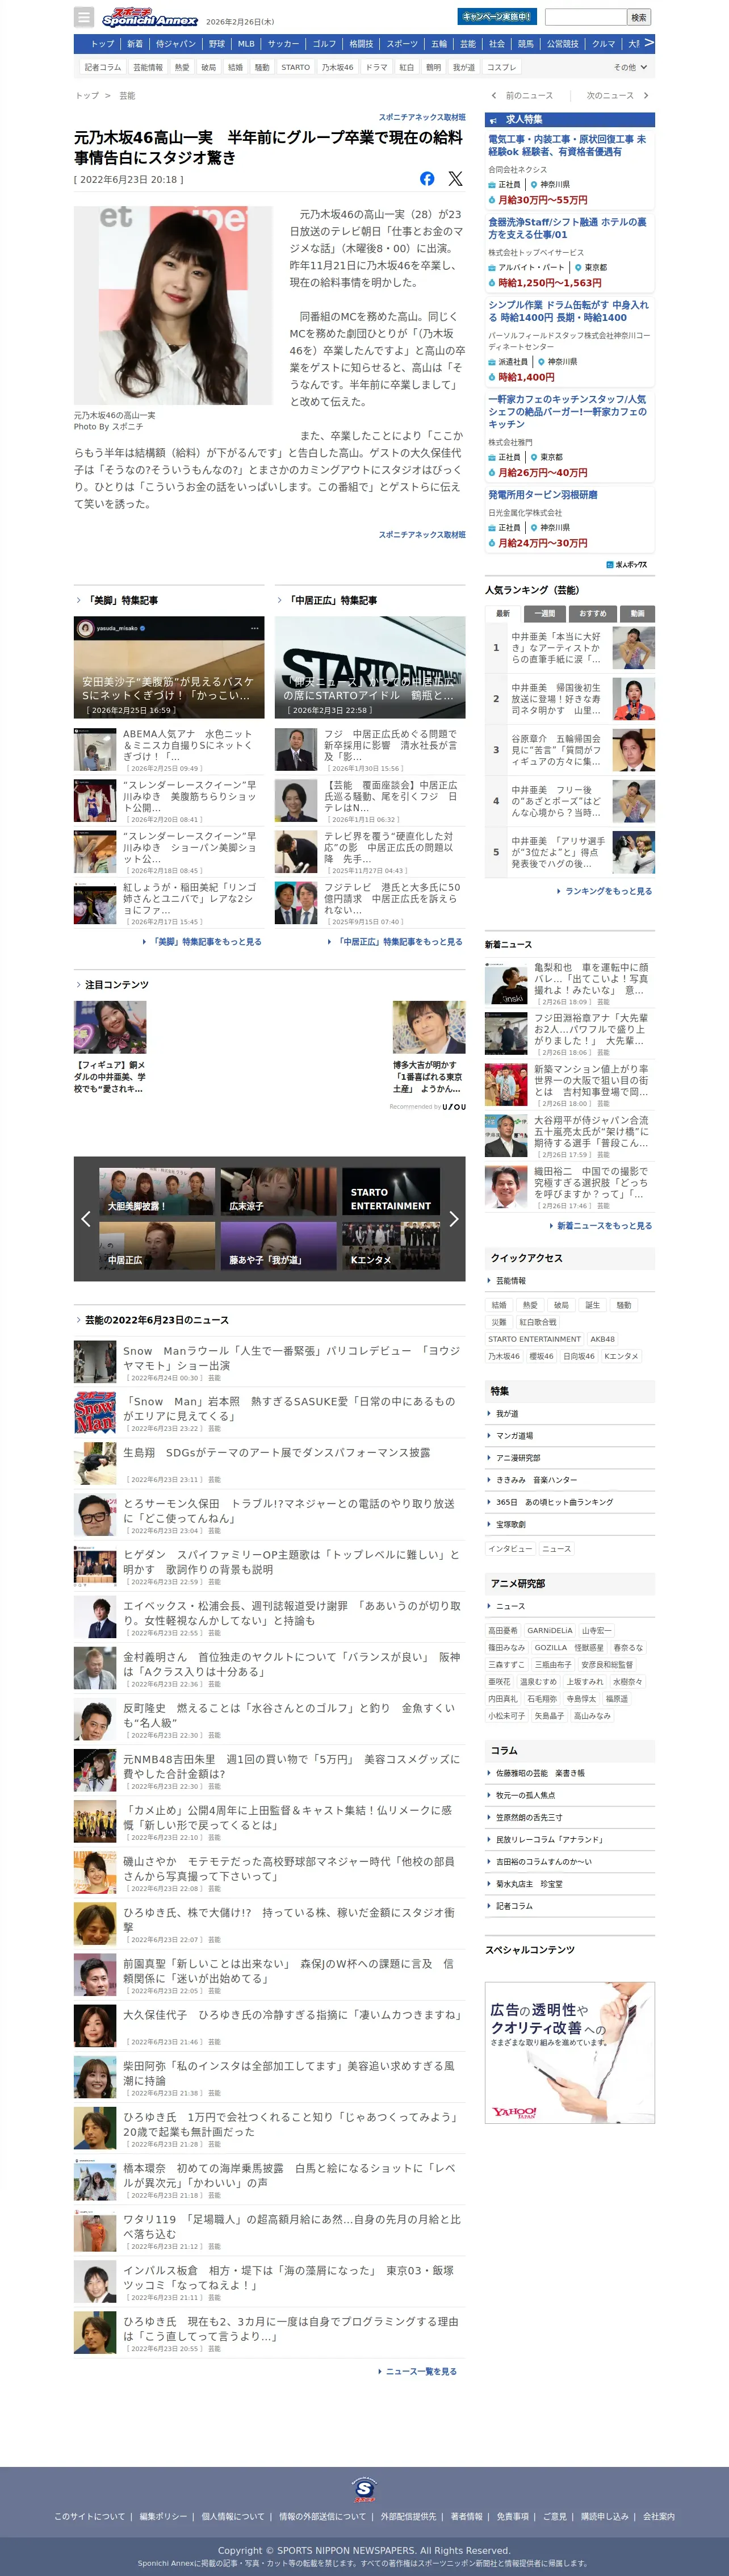This screenshot has width=729, height=2576.
Task: Click the 高山みなみ anime tag
Action: (592, 1716)
